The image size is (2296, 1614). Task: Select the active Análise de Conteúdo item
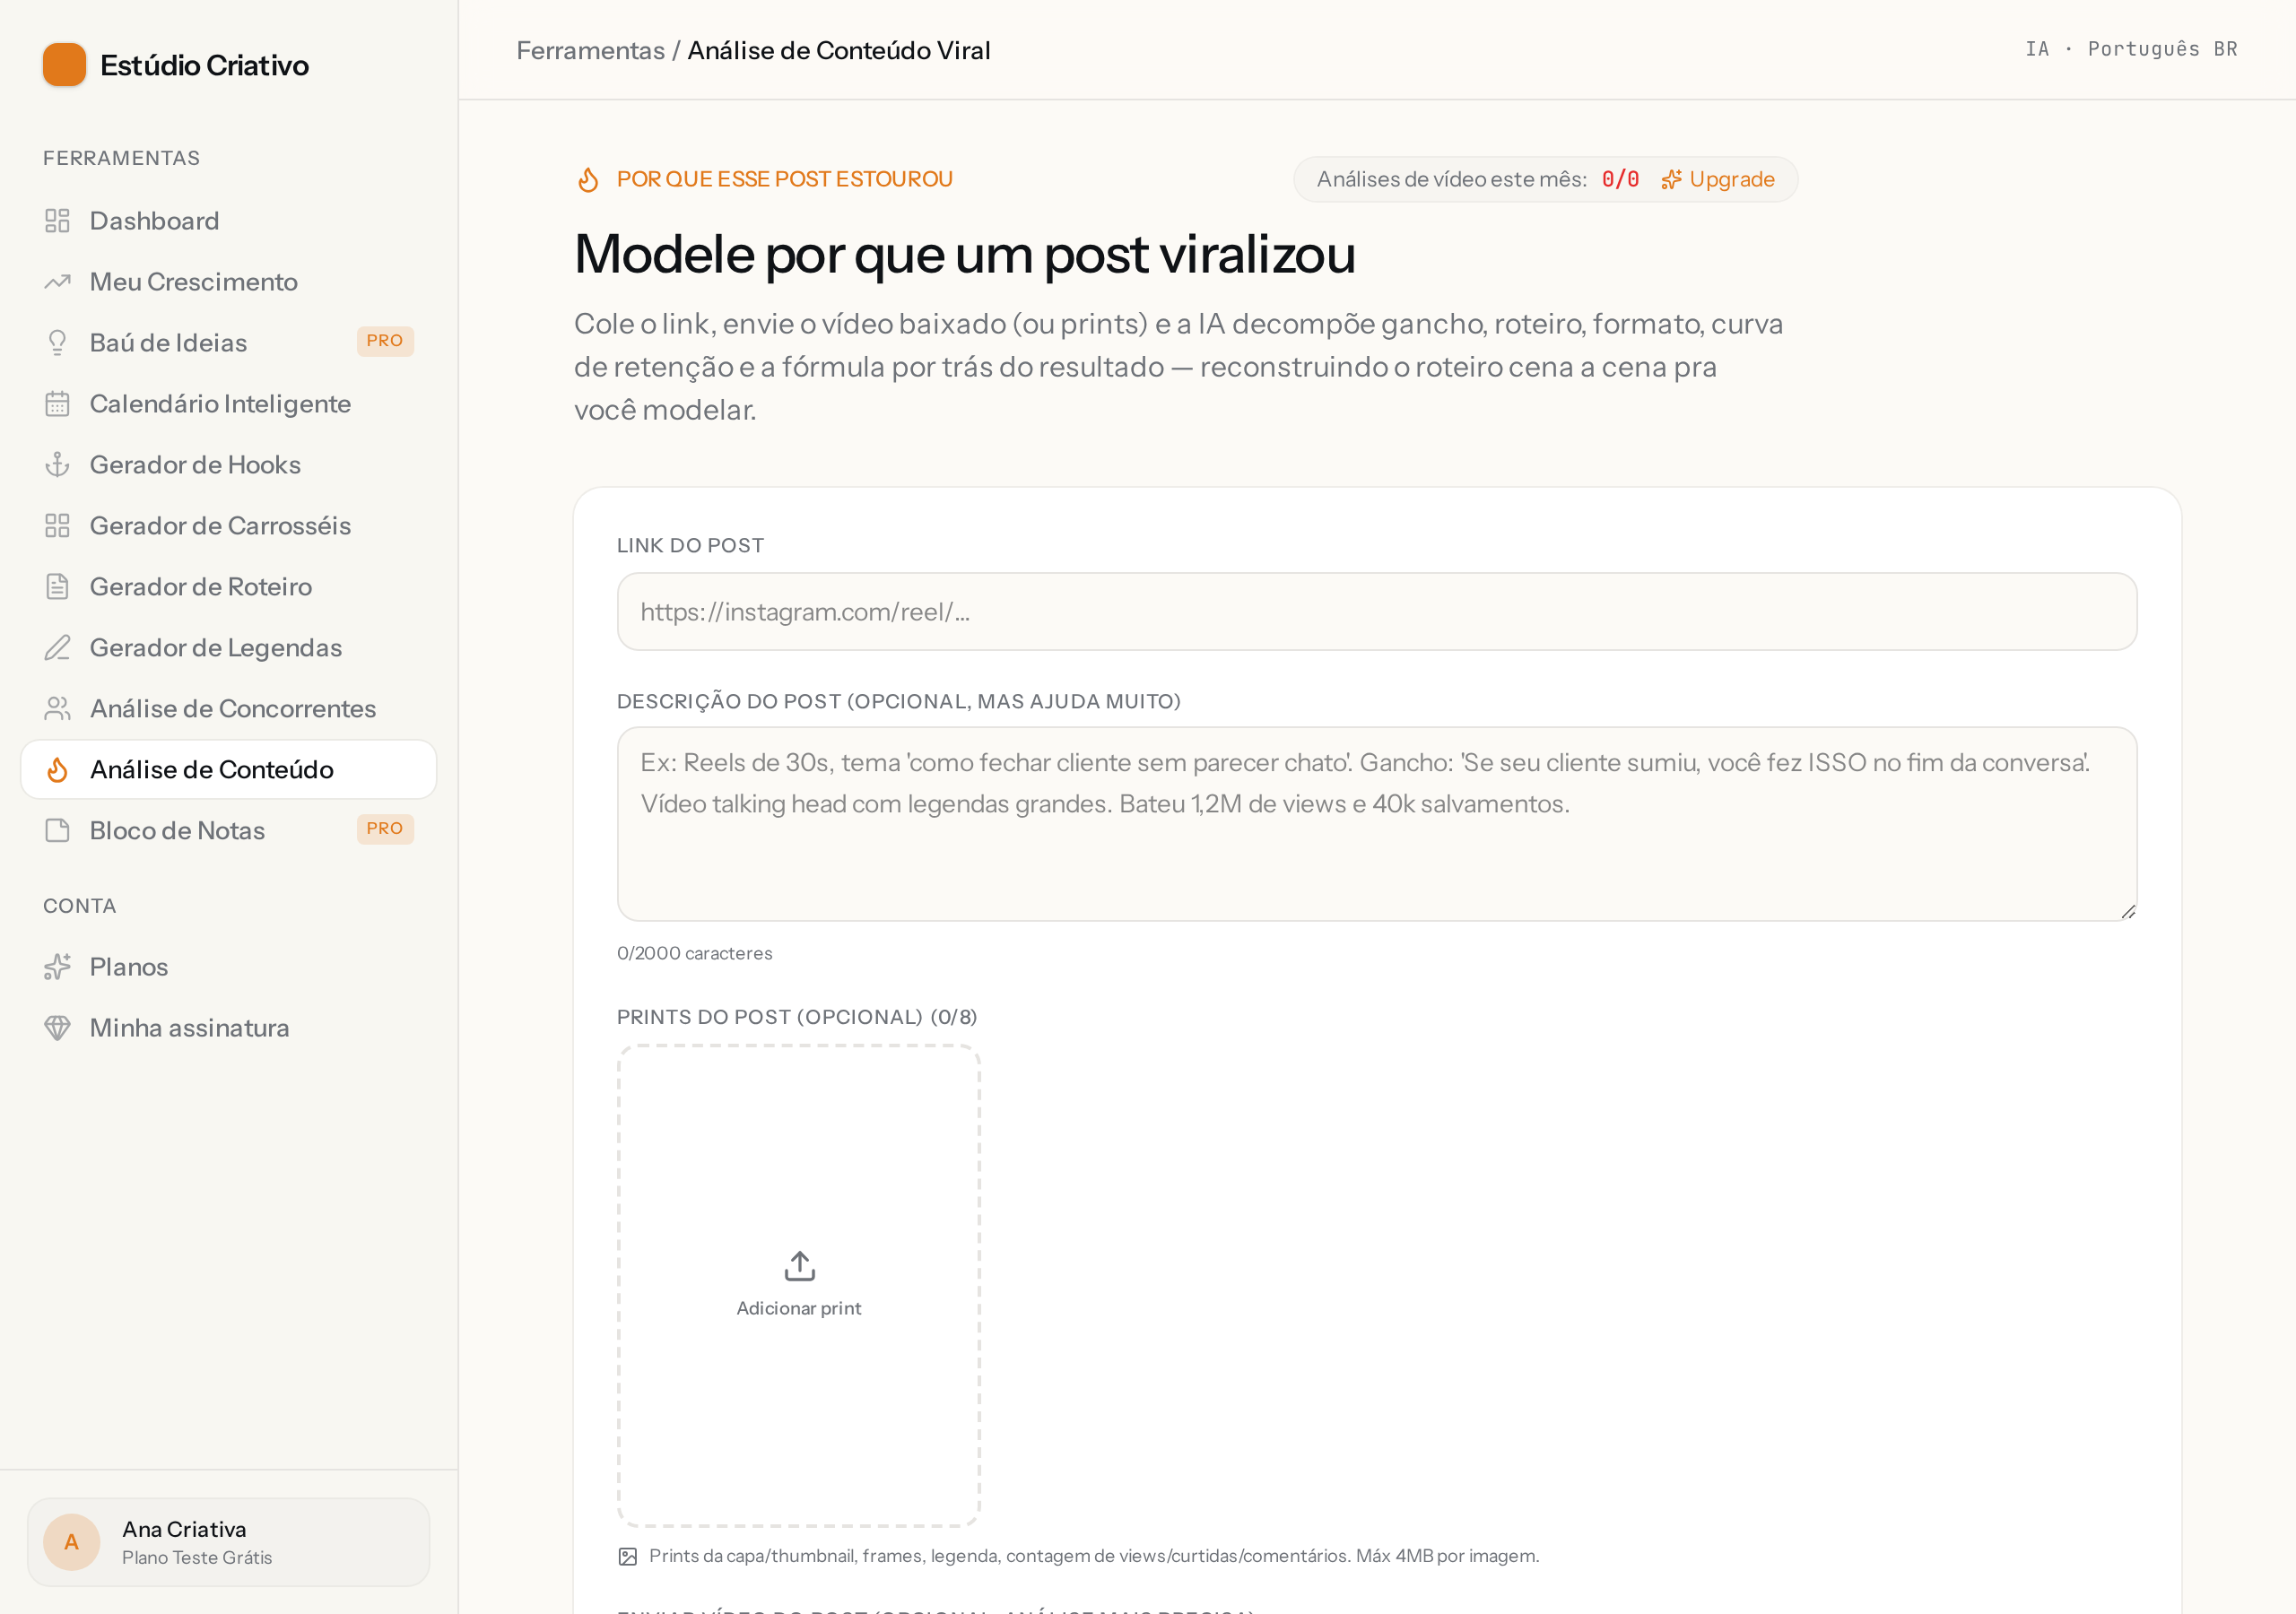229,770
